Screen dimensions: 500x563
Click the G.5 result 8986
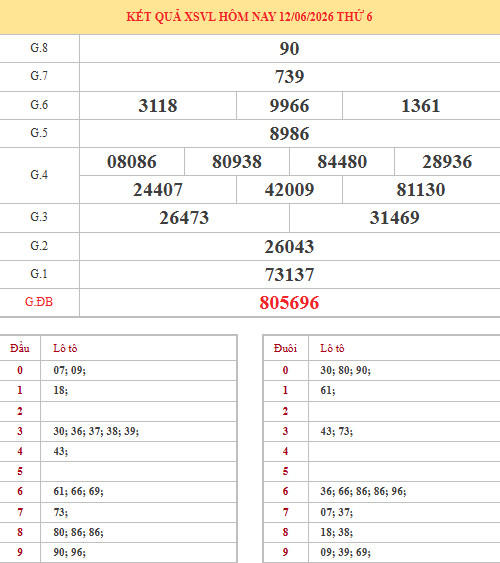coord(289,134)
